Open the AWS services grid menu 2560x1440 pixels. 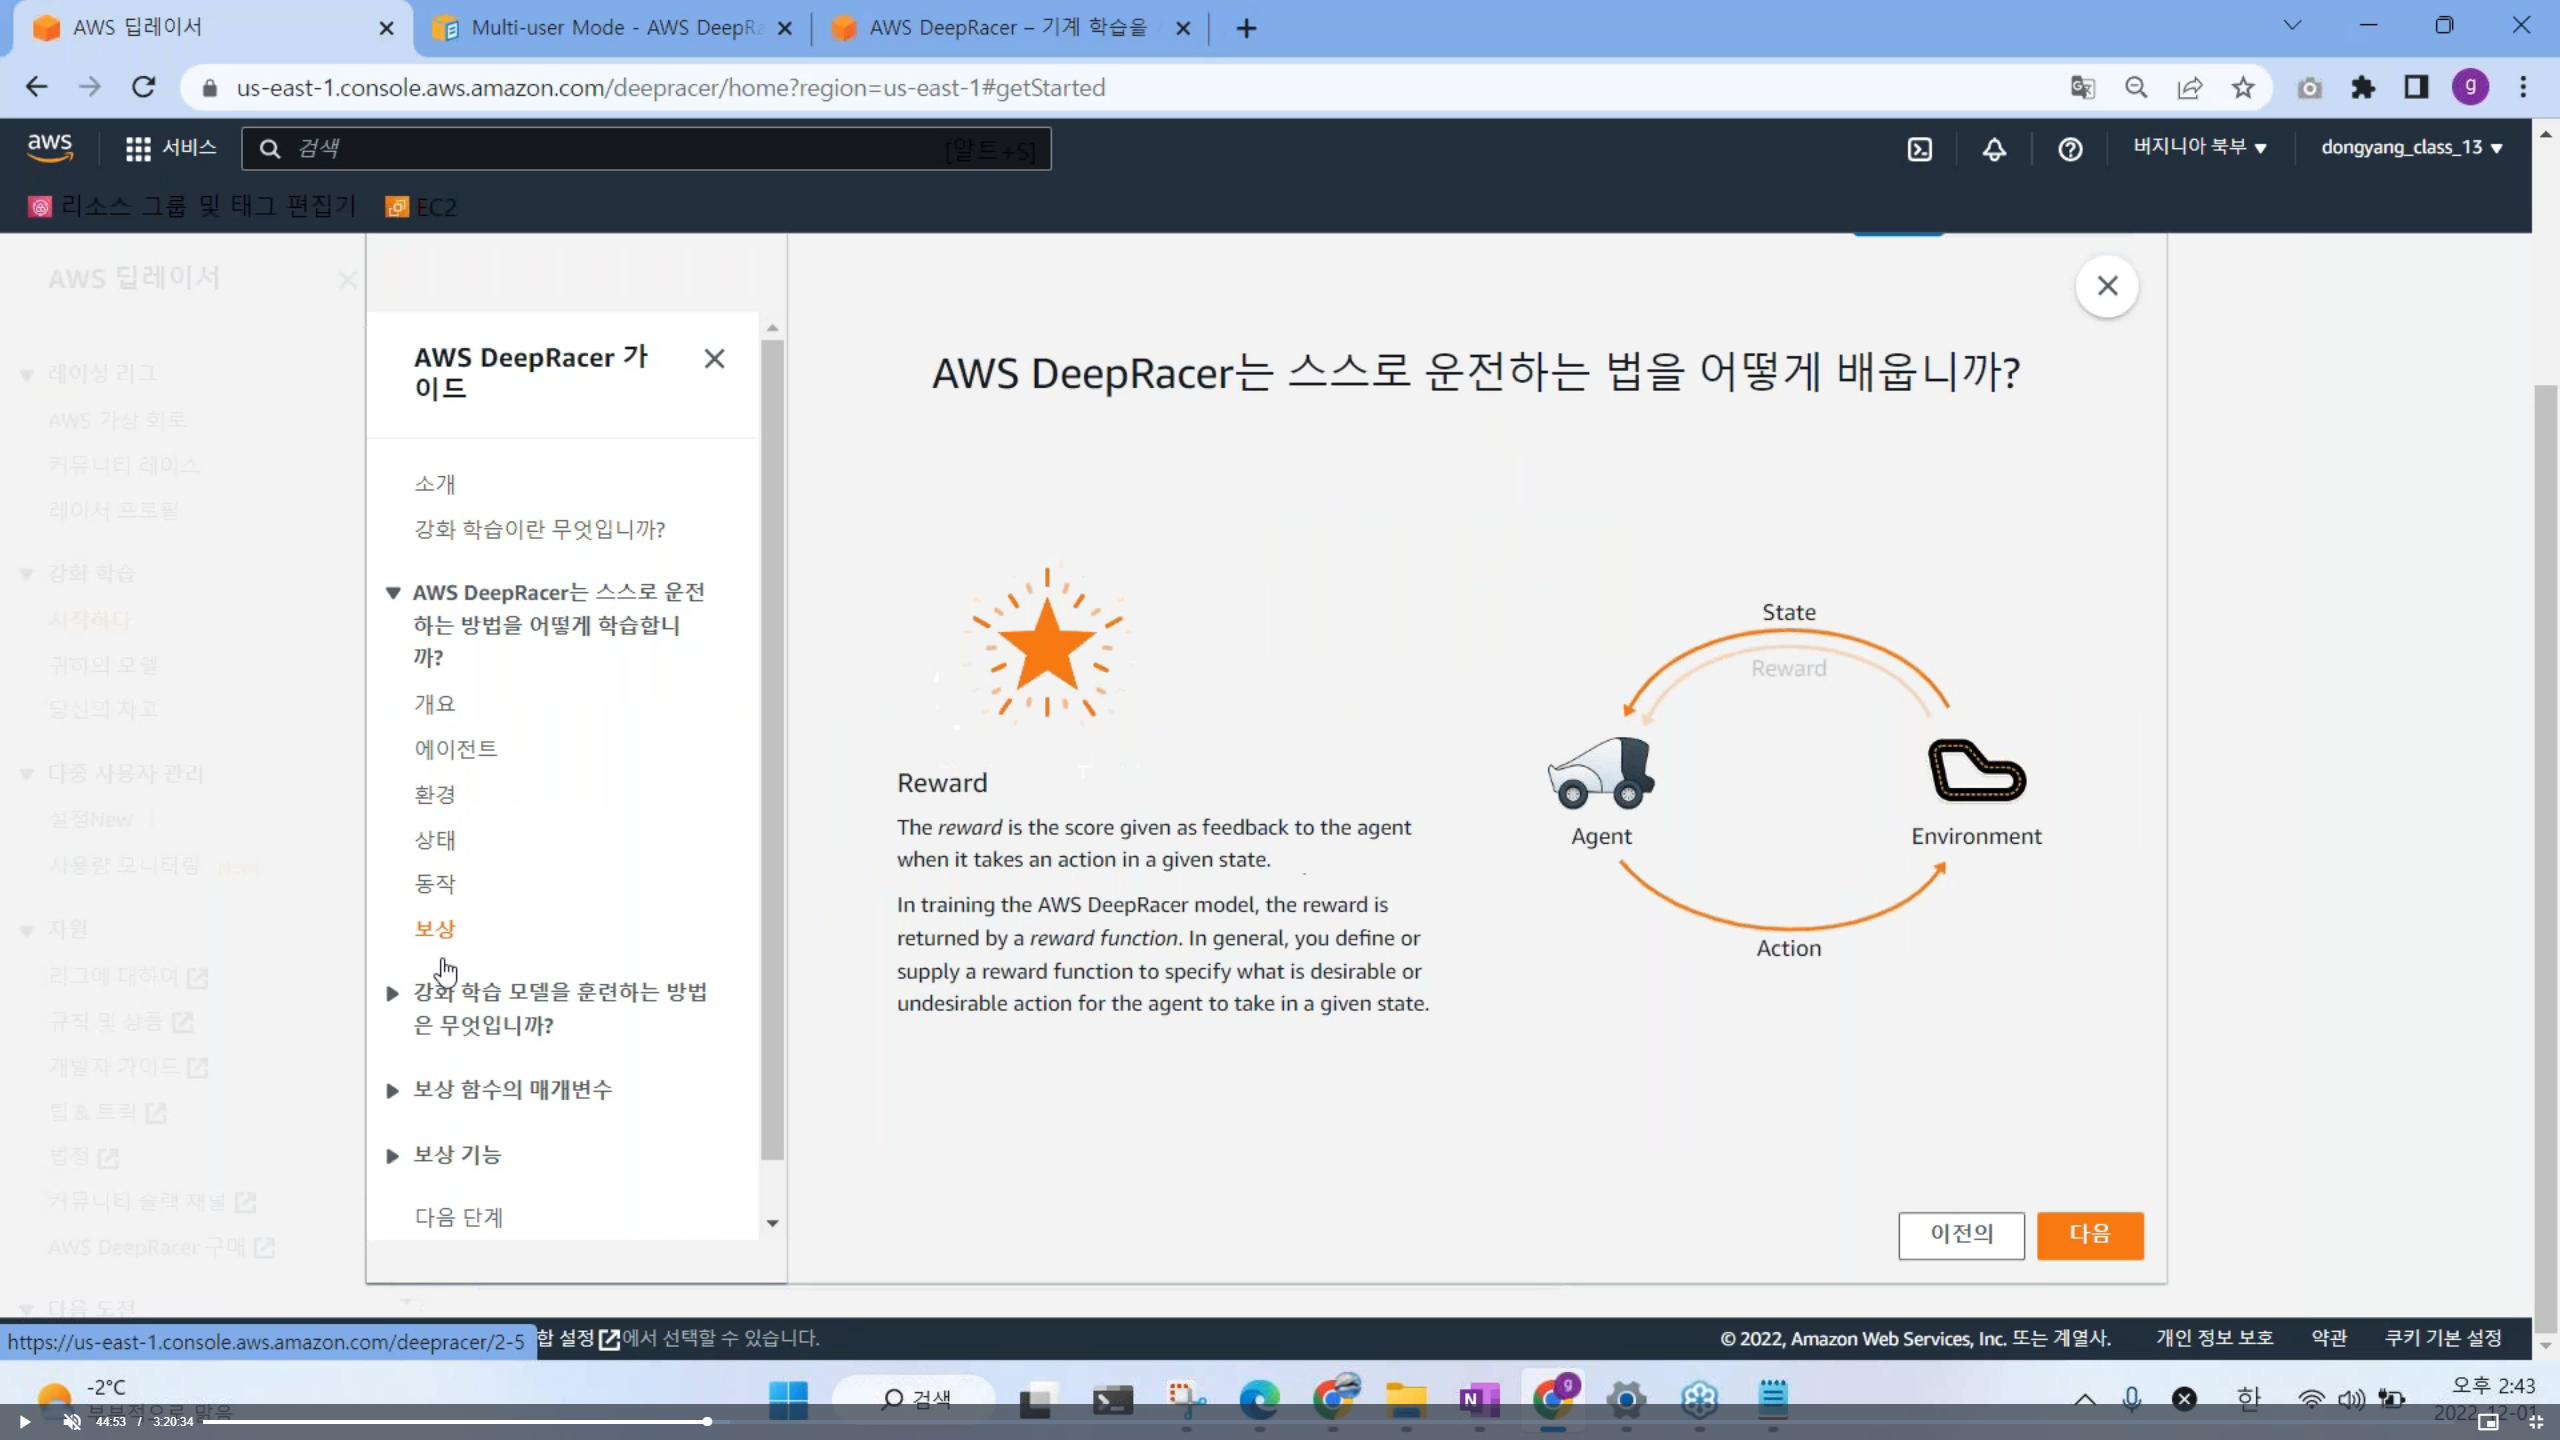pos(138,149)
